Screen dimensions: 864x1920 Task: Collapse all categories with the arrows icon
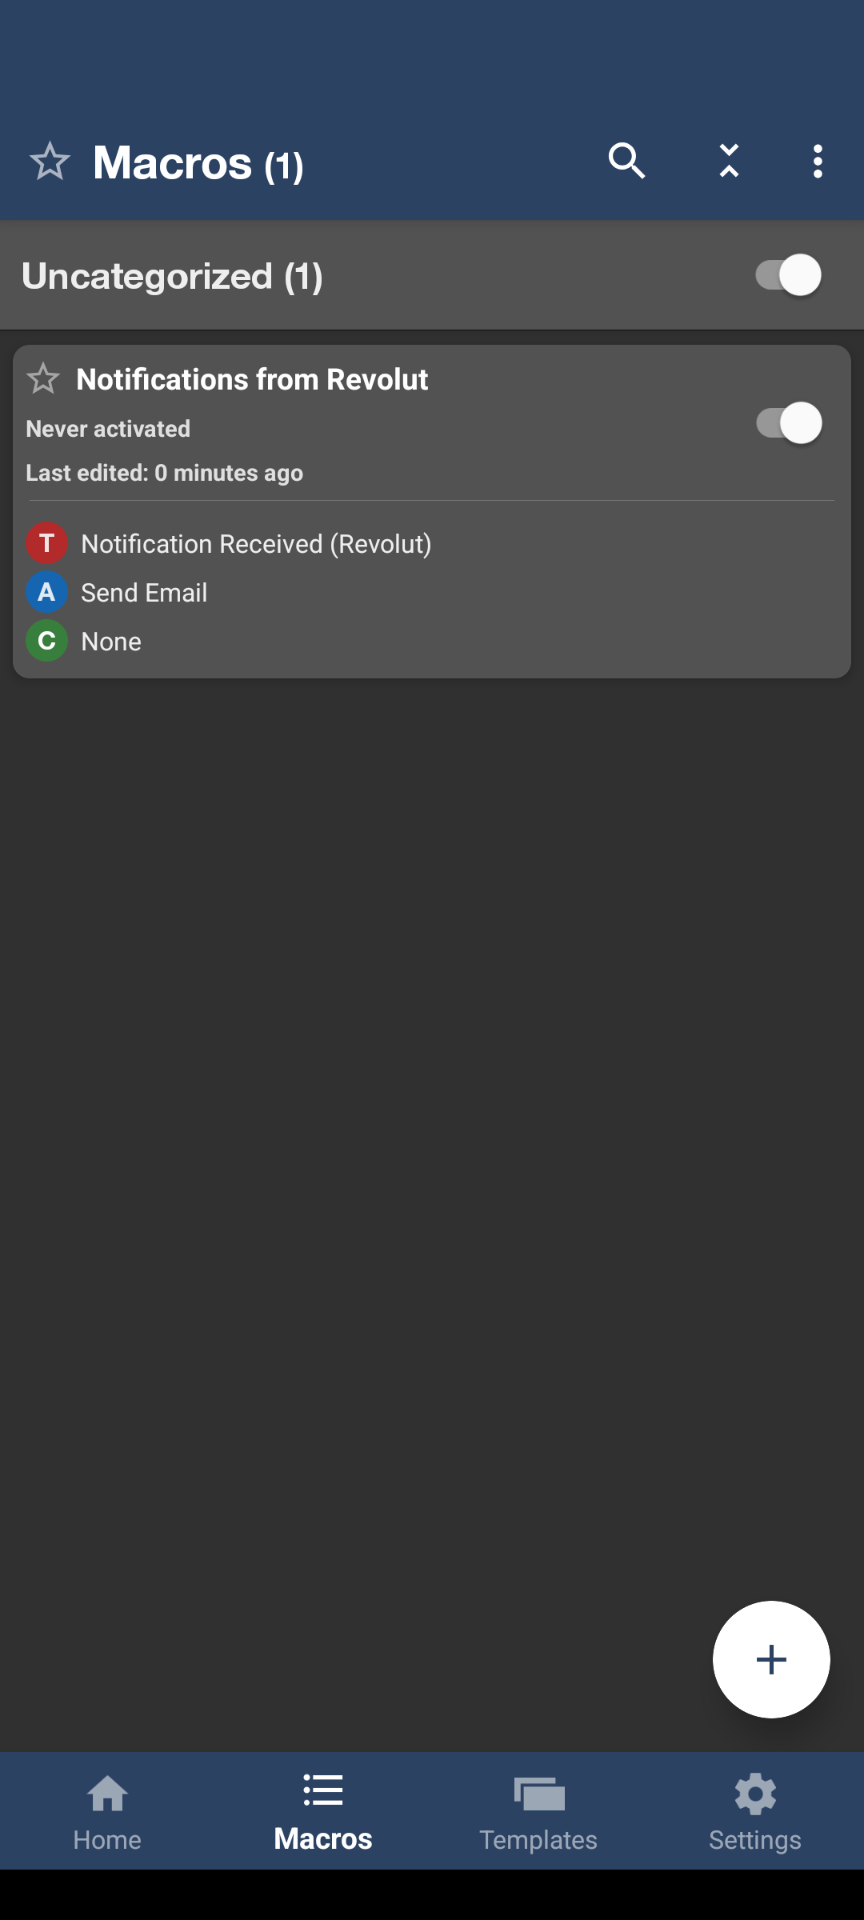coord(729,161)
